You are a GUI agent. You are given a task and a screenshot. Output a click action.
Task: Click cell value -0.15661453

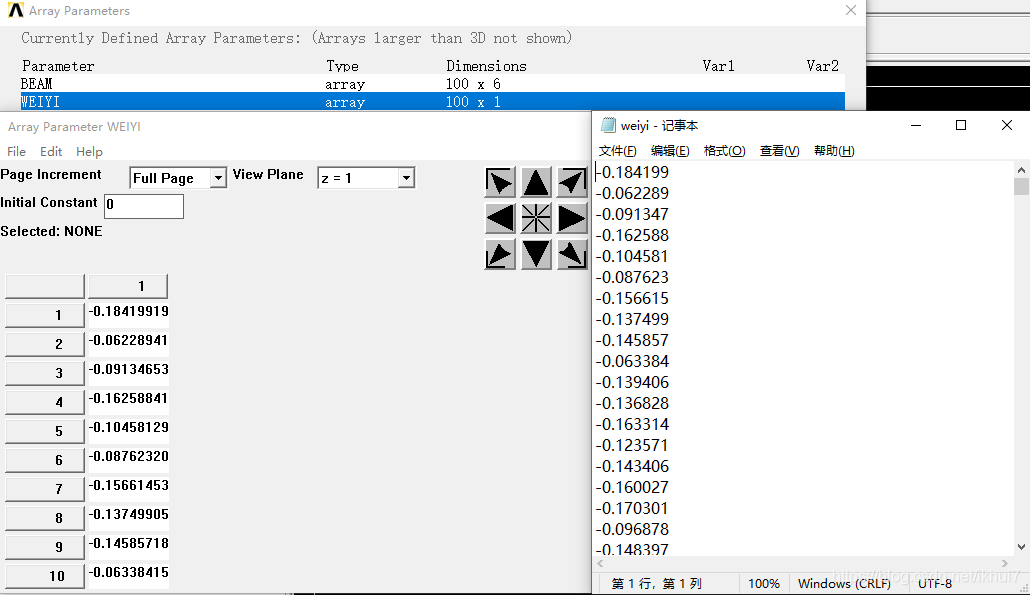pyautogui.click(x=129, y=485)
